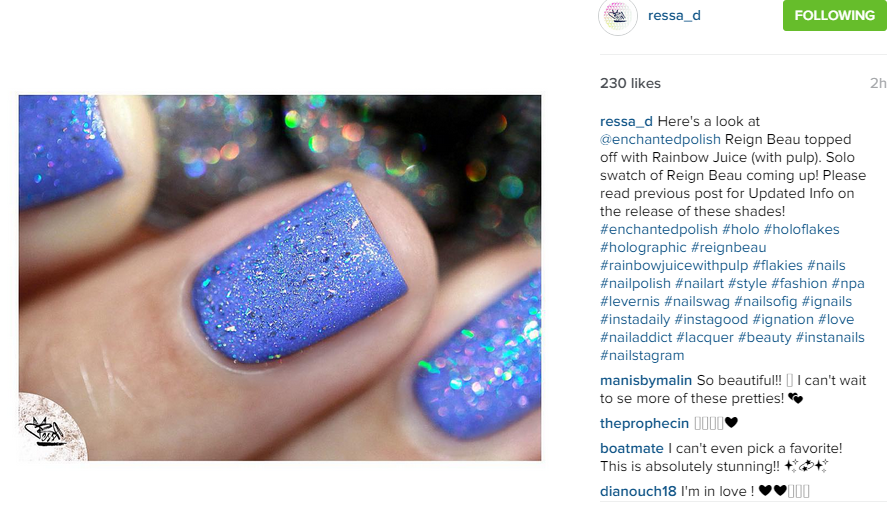Open the #reignbeau hashtag
Image resolution: width=887 pixels, height=509 pixels.
pos(729,247)
